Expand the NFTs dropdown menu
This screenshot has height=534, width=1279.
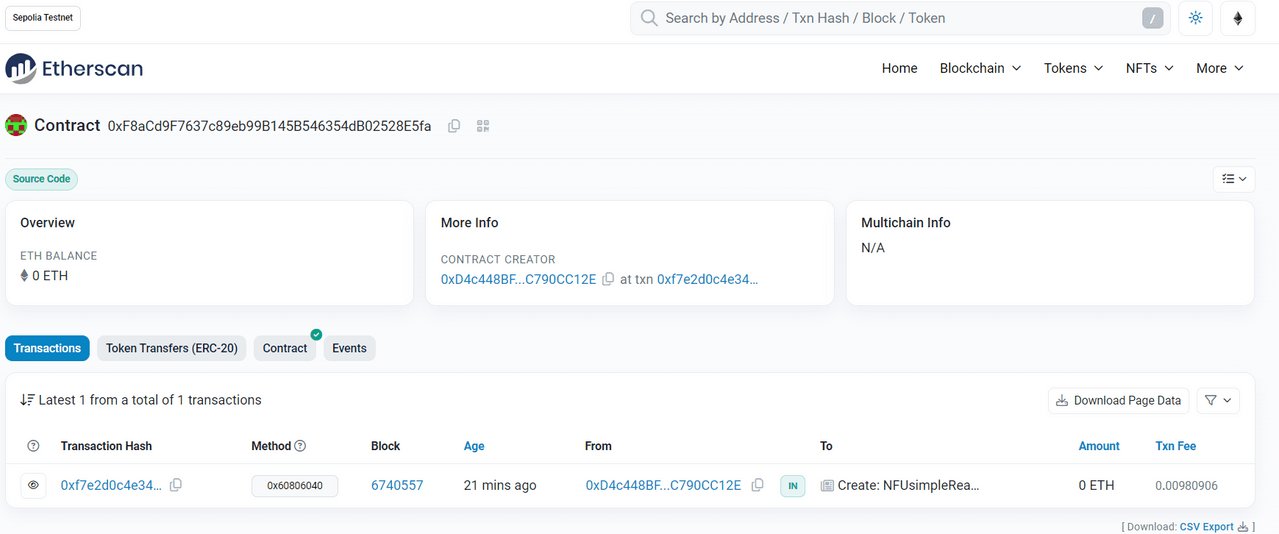point(1149,68)
